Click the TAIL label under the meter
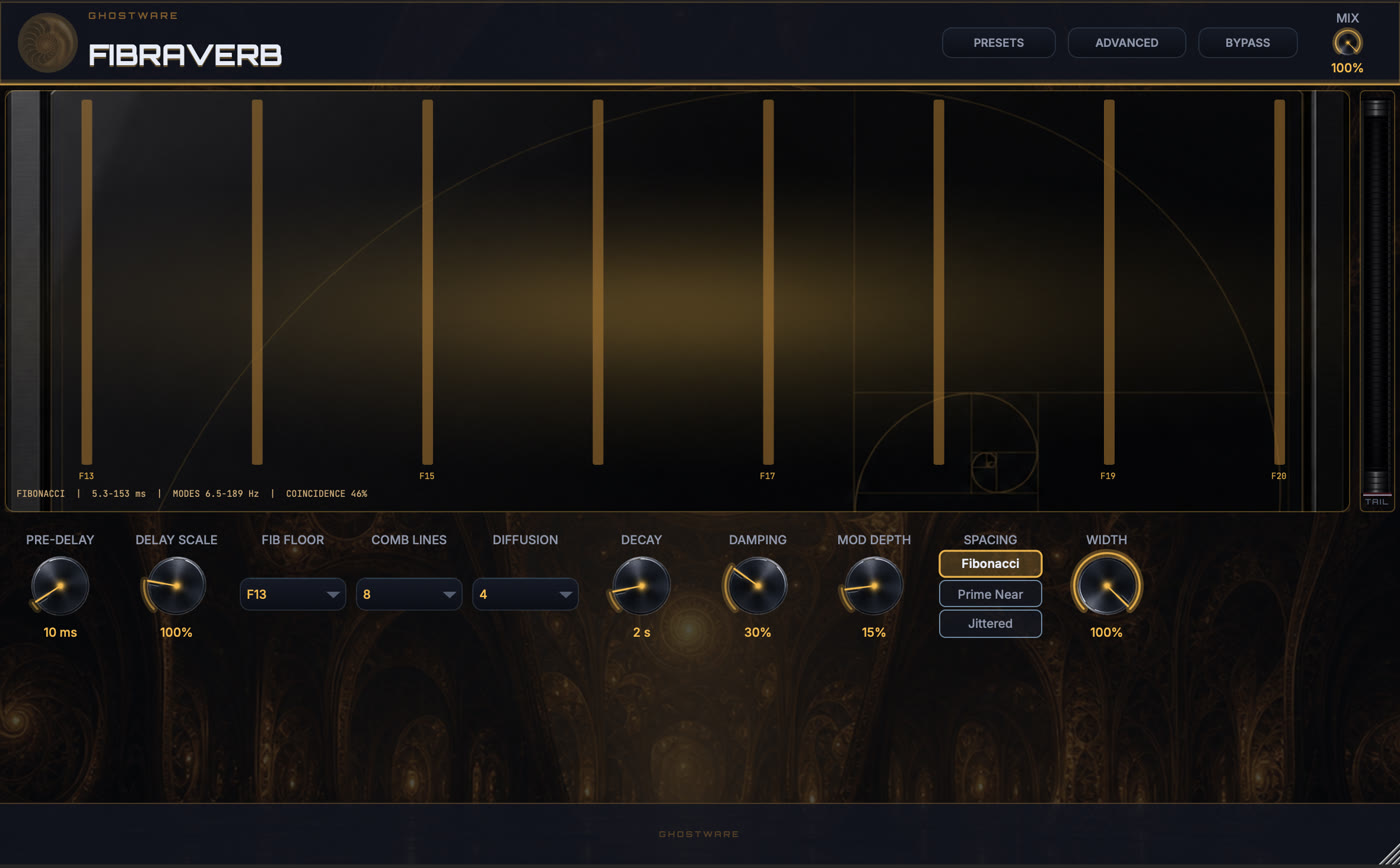Viewport: 1400px width, 868px height. (x=1377, y=502)
